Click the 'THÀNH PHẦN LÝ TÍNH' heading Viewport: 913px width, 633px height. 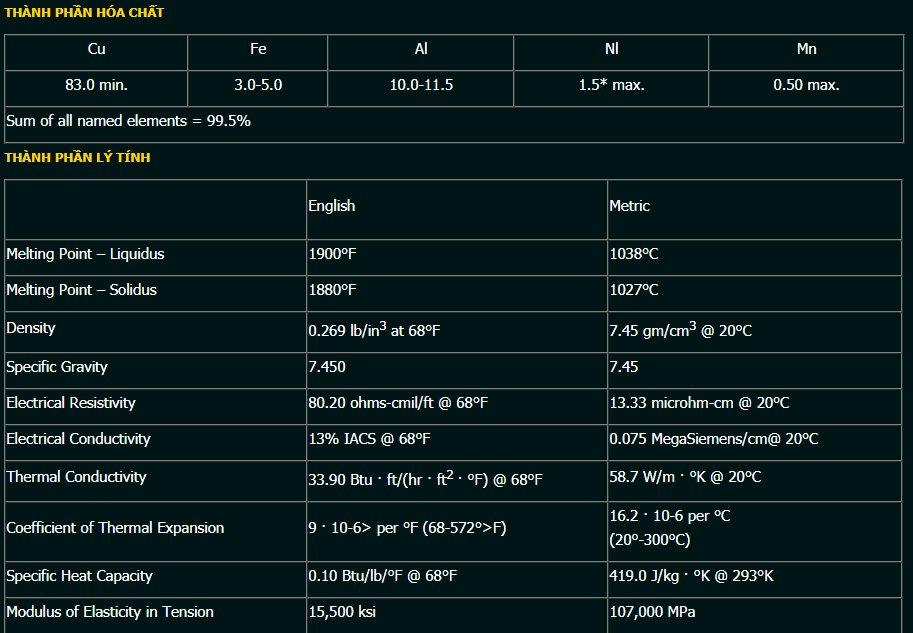[x=78, y=157]
